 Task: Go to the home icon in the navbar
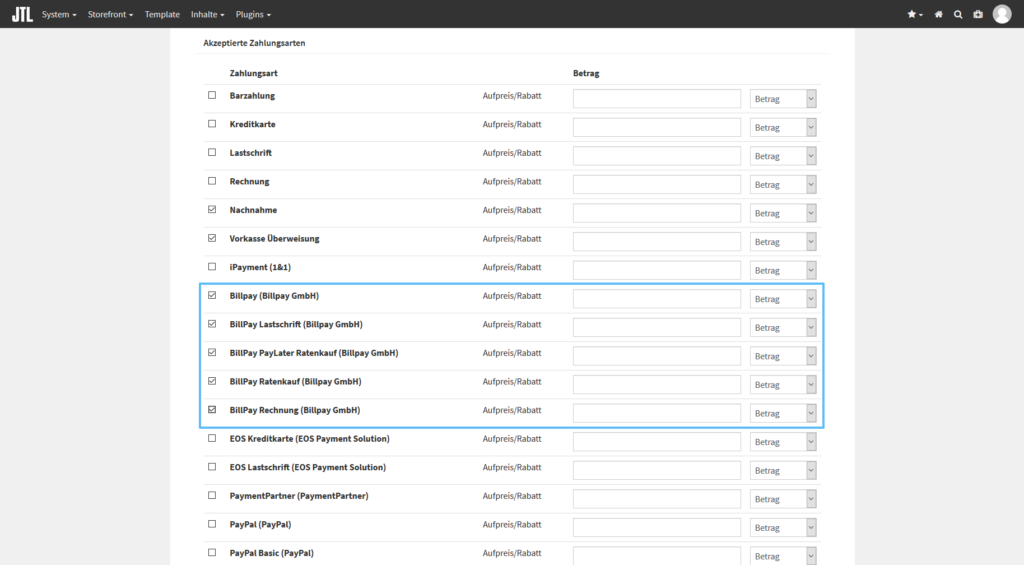(x=938, y=15)
